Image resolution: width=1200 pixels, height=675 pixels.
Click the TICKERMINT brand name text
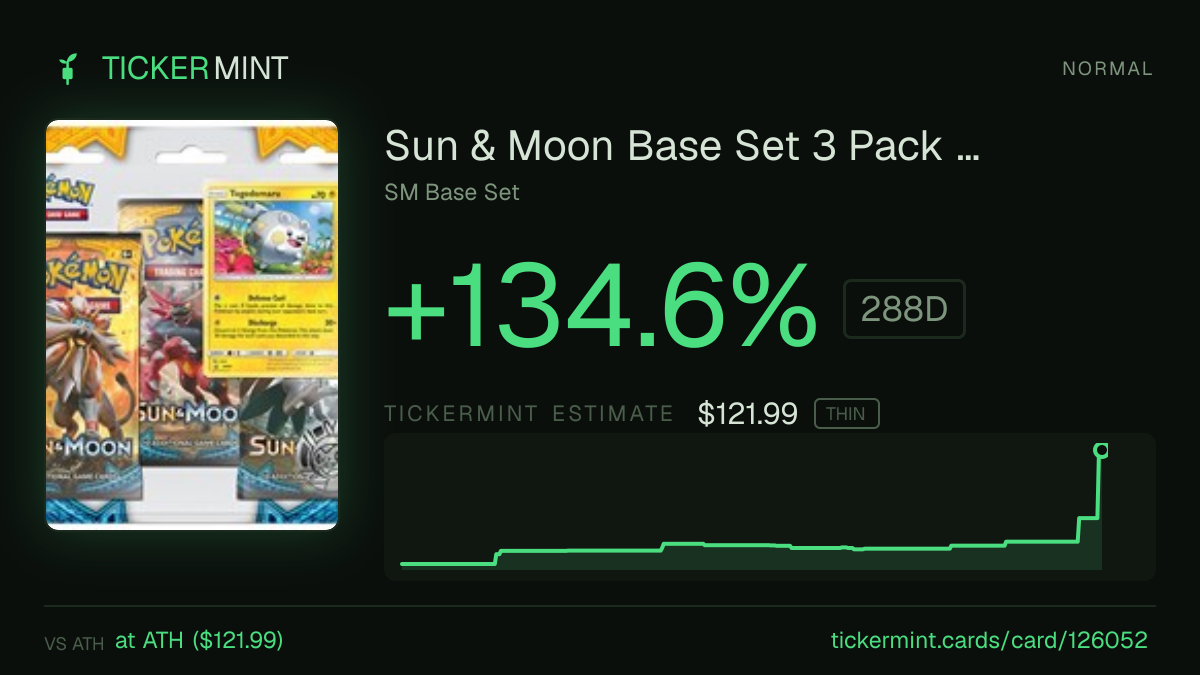(x=195, y=69)
